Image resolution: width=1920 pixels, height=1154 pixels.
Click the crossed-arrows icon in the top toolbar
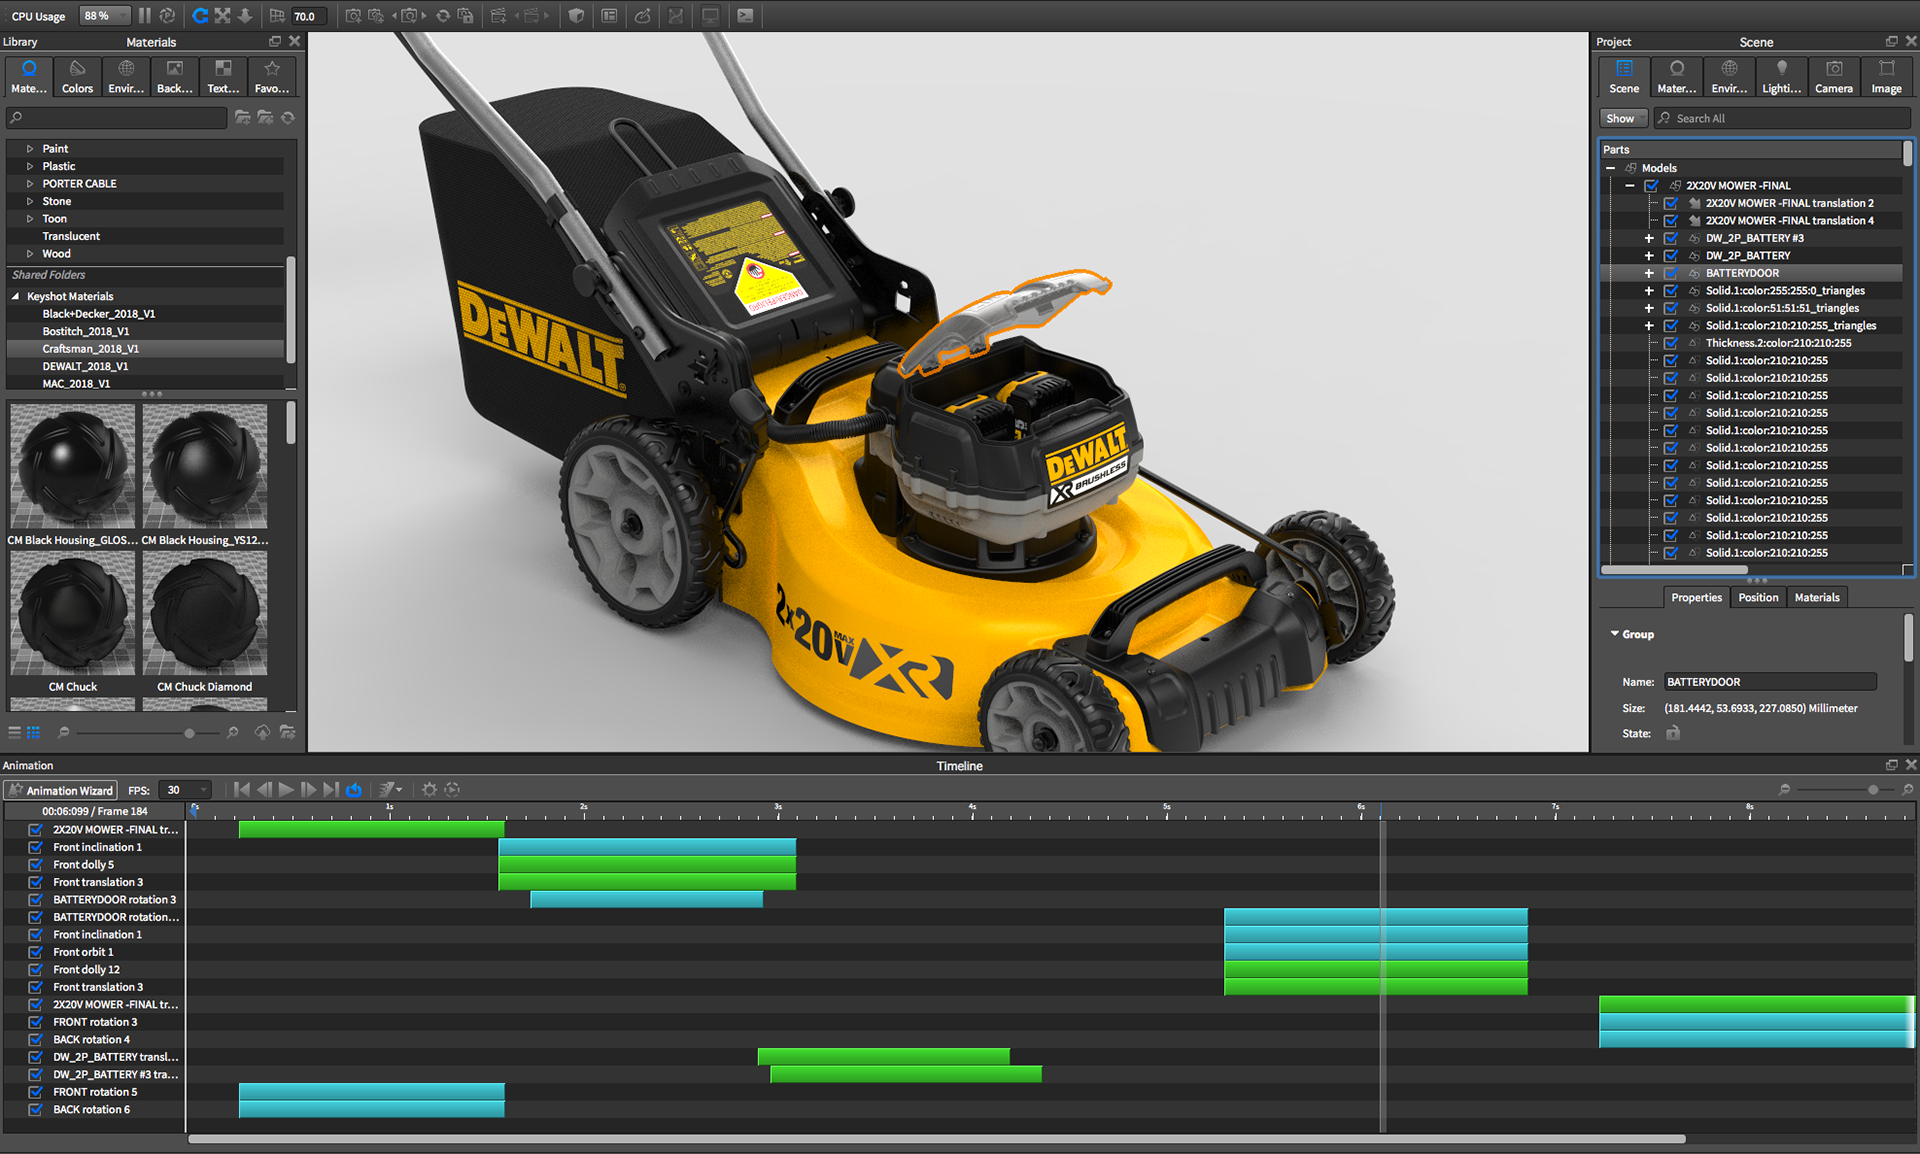(x=222, y=16)
